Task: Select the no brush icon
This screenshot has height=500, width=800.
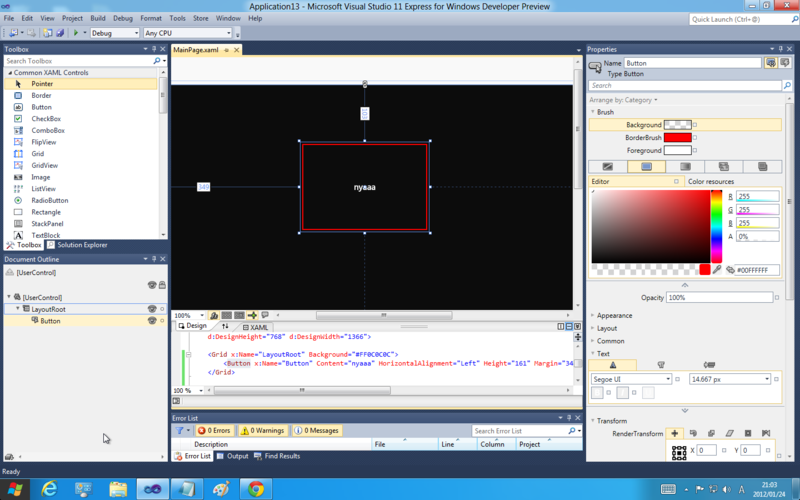Action: 608,167
